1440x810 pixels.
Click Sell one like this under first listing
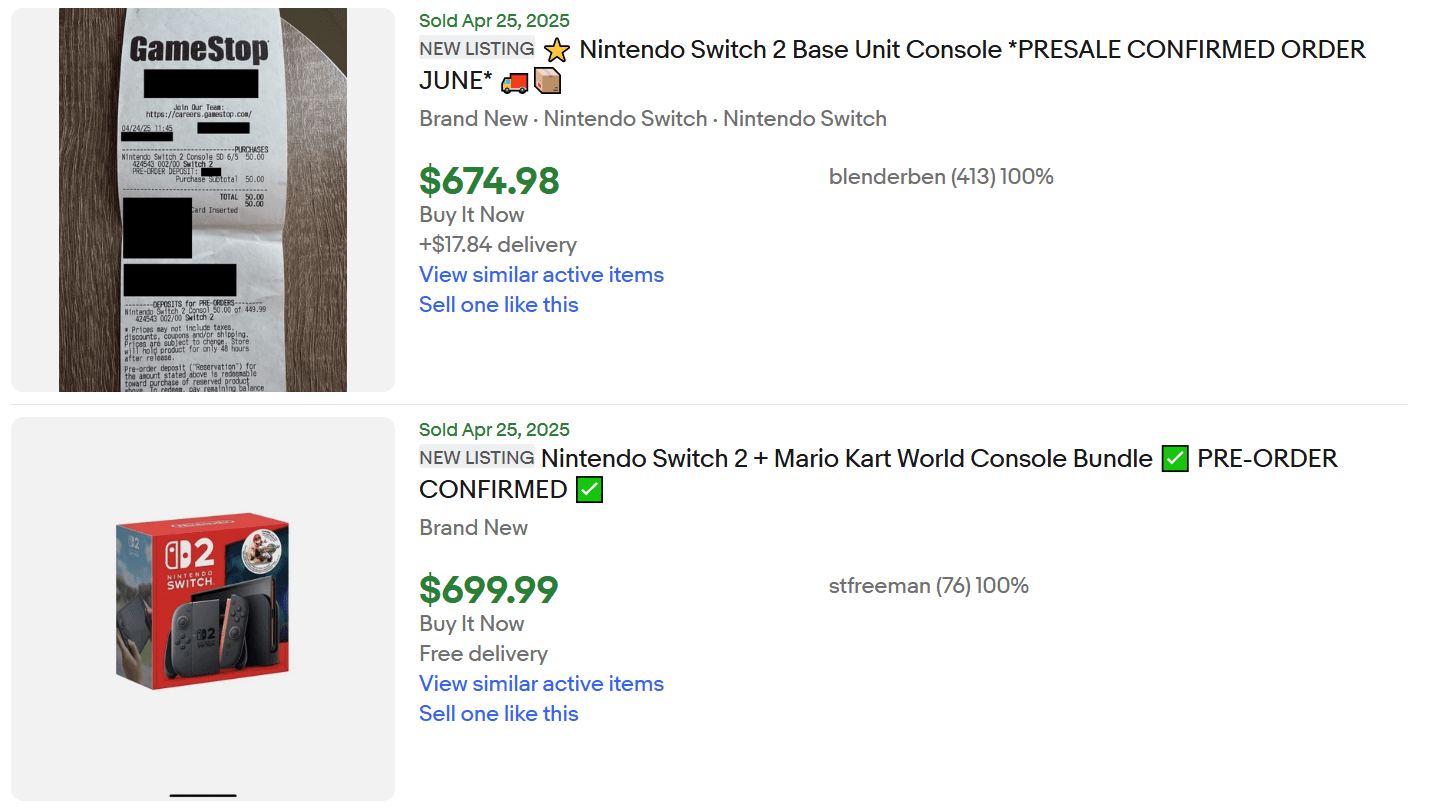[x=498, y=304]
